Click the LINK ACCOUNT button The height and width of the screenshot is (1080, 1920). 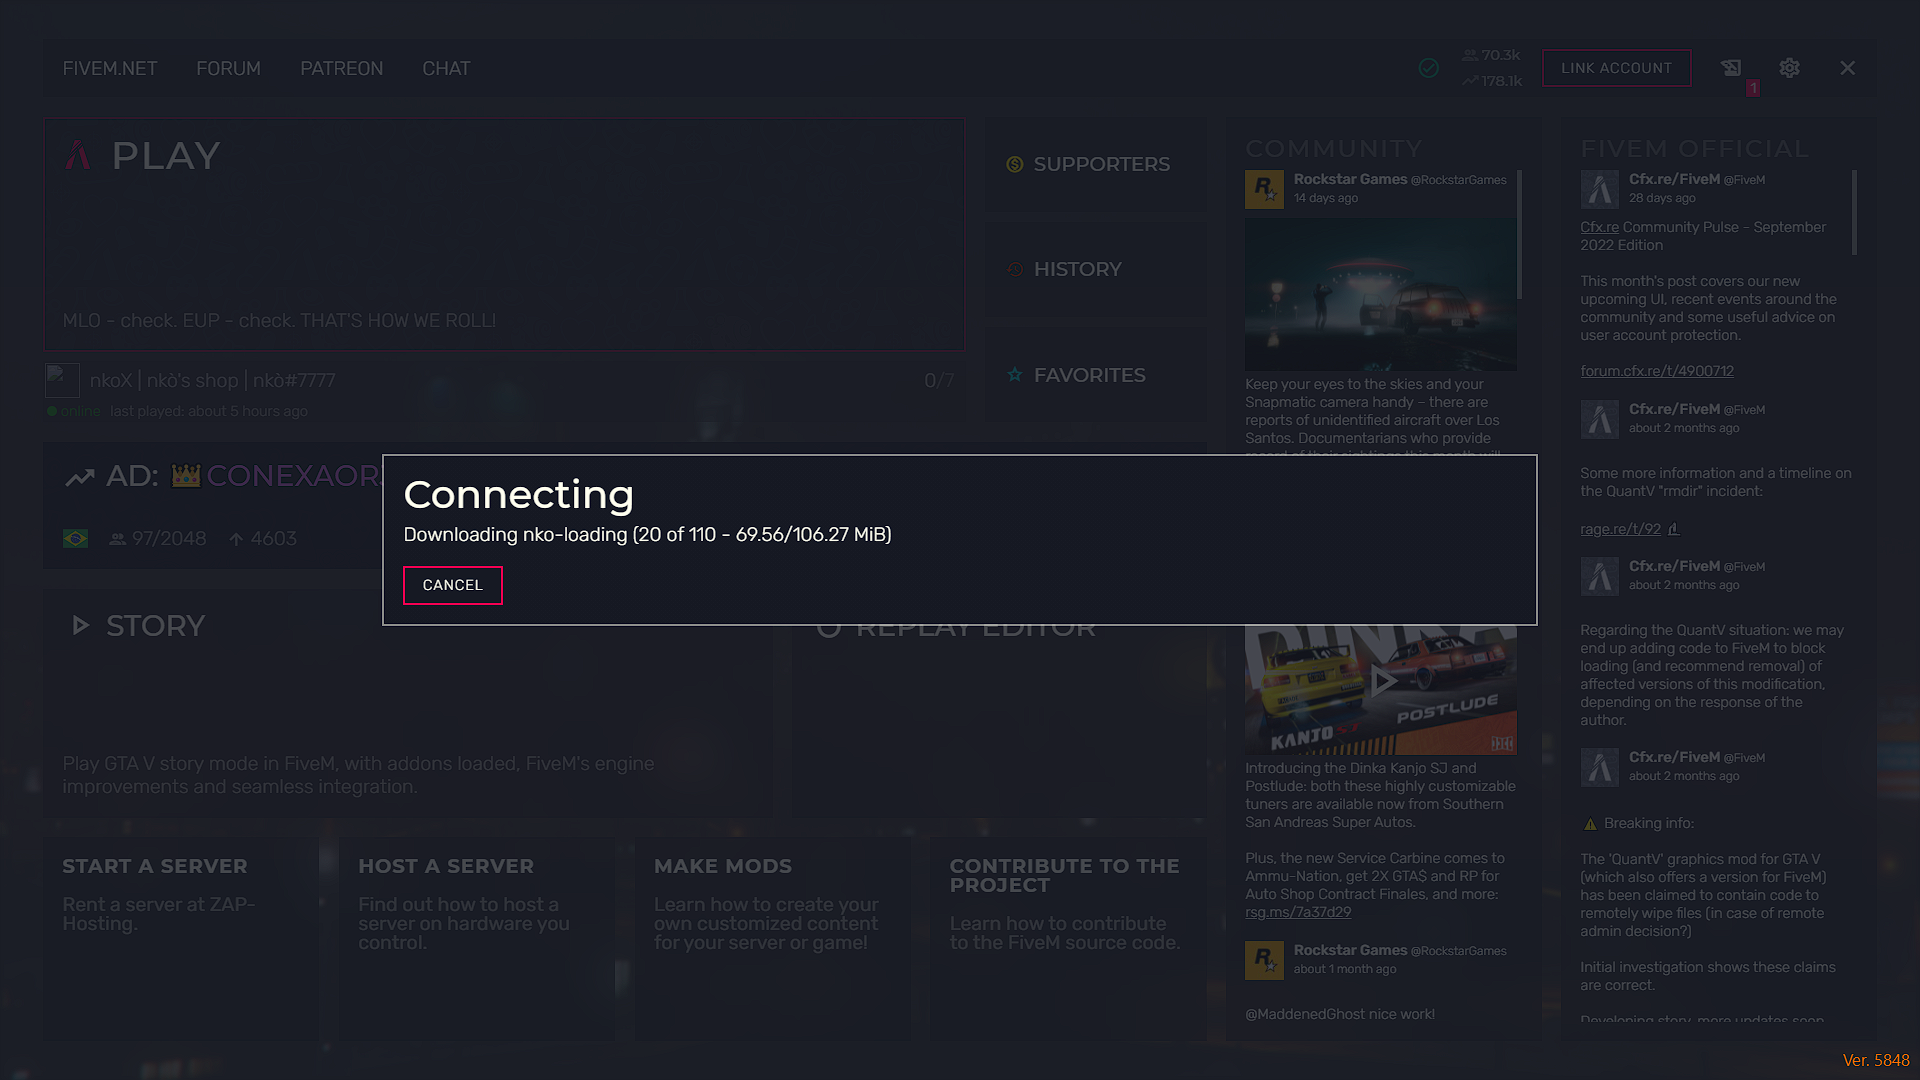tap(1616, 68)
